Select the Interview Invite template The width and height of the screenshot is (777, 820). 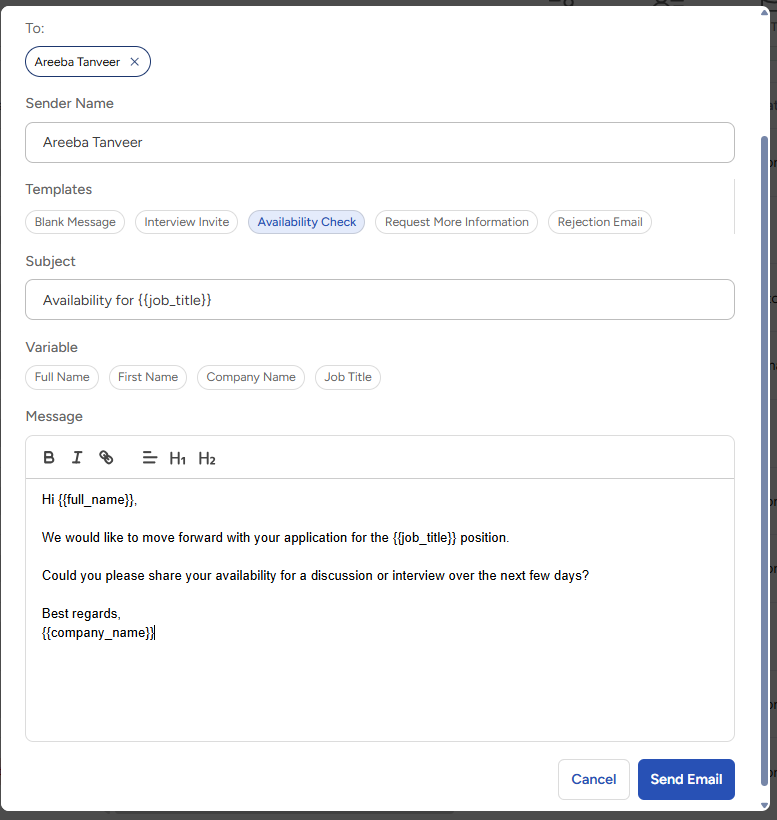tap(186, 222)
